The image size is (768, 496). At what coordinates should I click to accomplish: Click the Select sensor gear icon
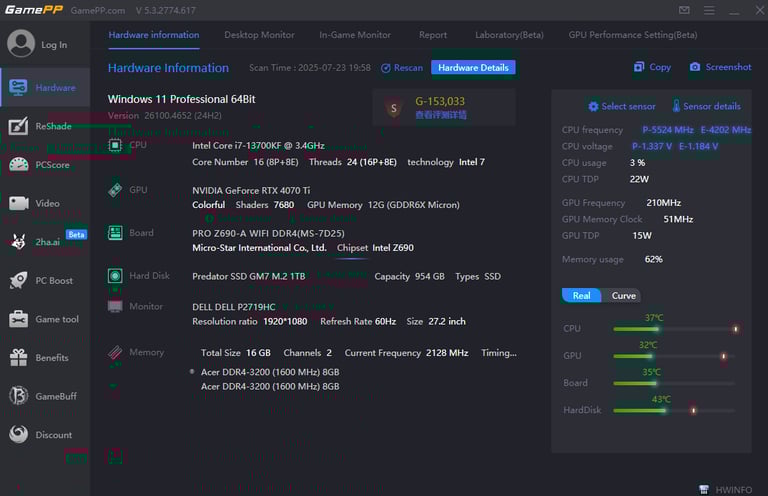593,106
